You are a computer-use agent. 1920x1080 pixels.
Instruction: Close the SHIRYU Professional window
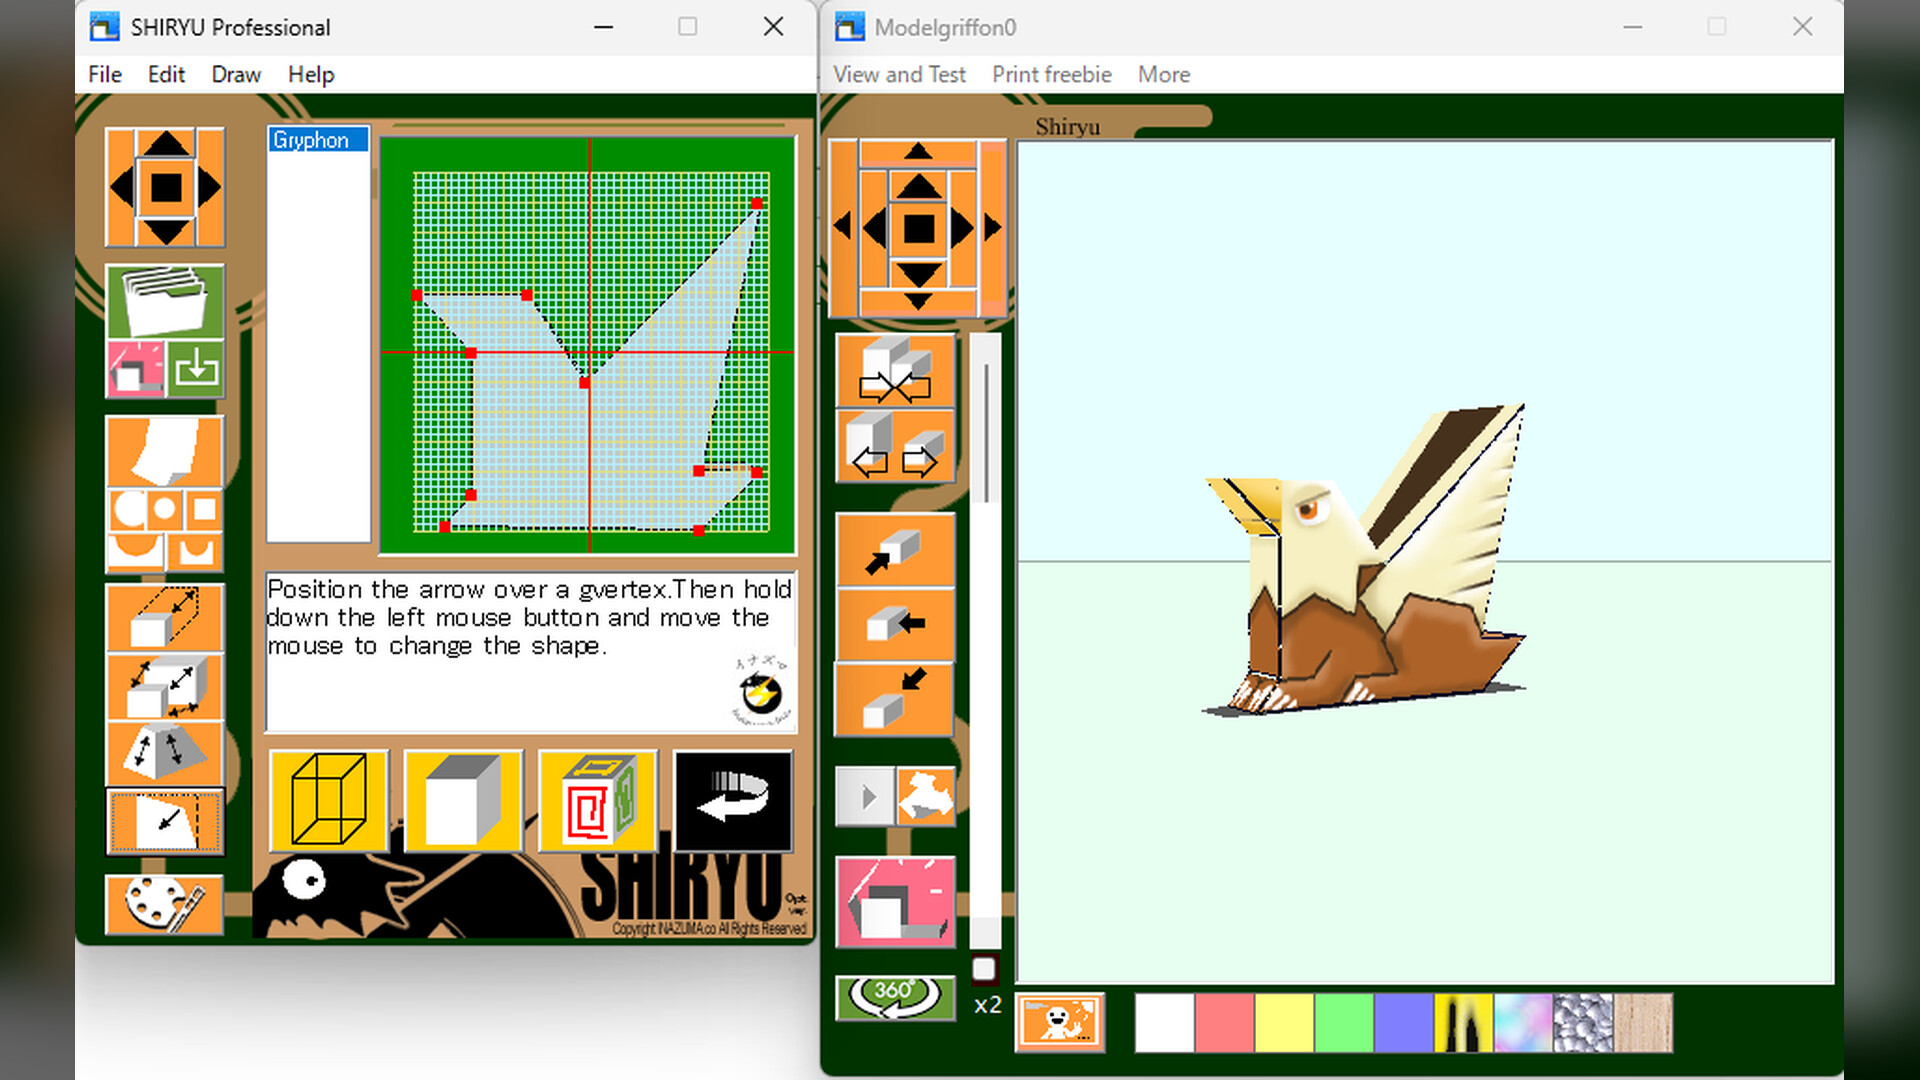point(773,27)
